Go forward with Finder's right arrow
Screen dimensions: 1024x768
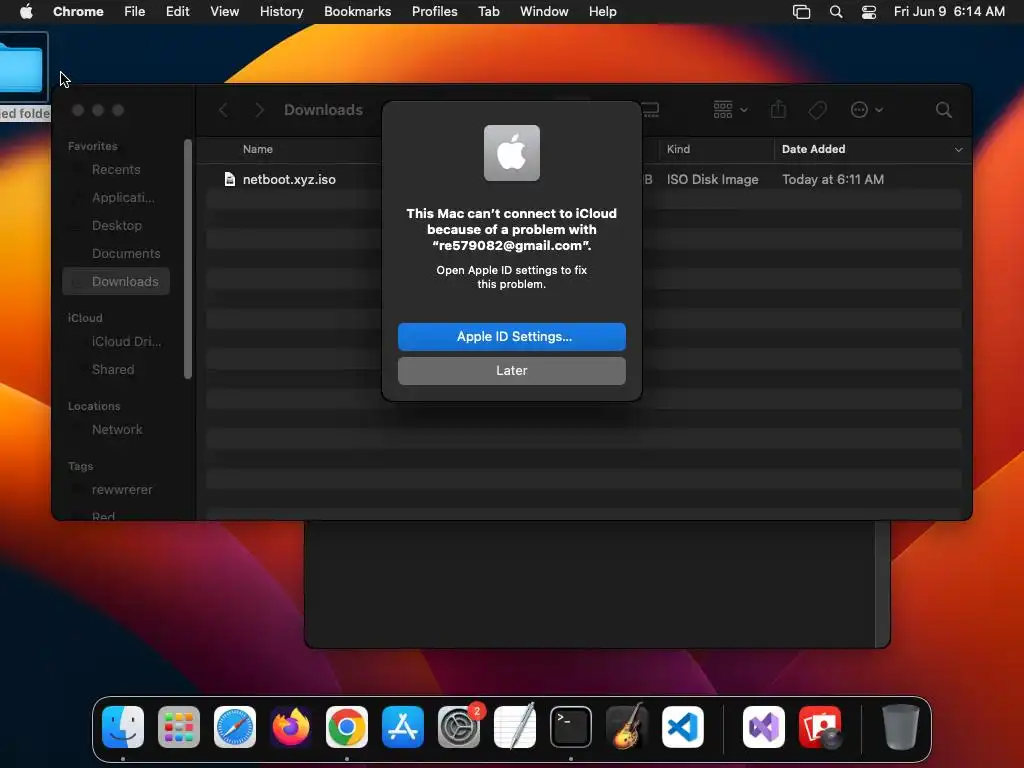point(259,110)
